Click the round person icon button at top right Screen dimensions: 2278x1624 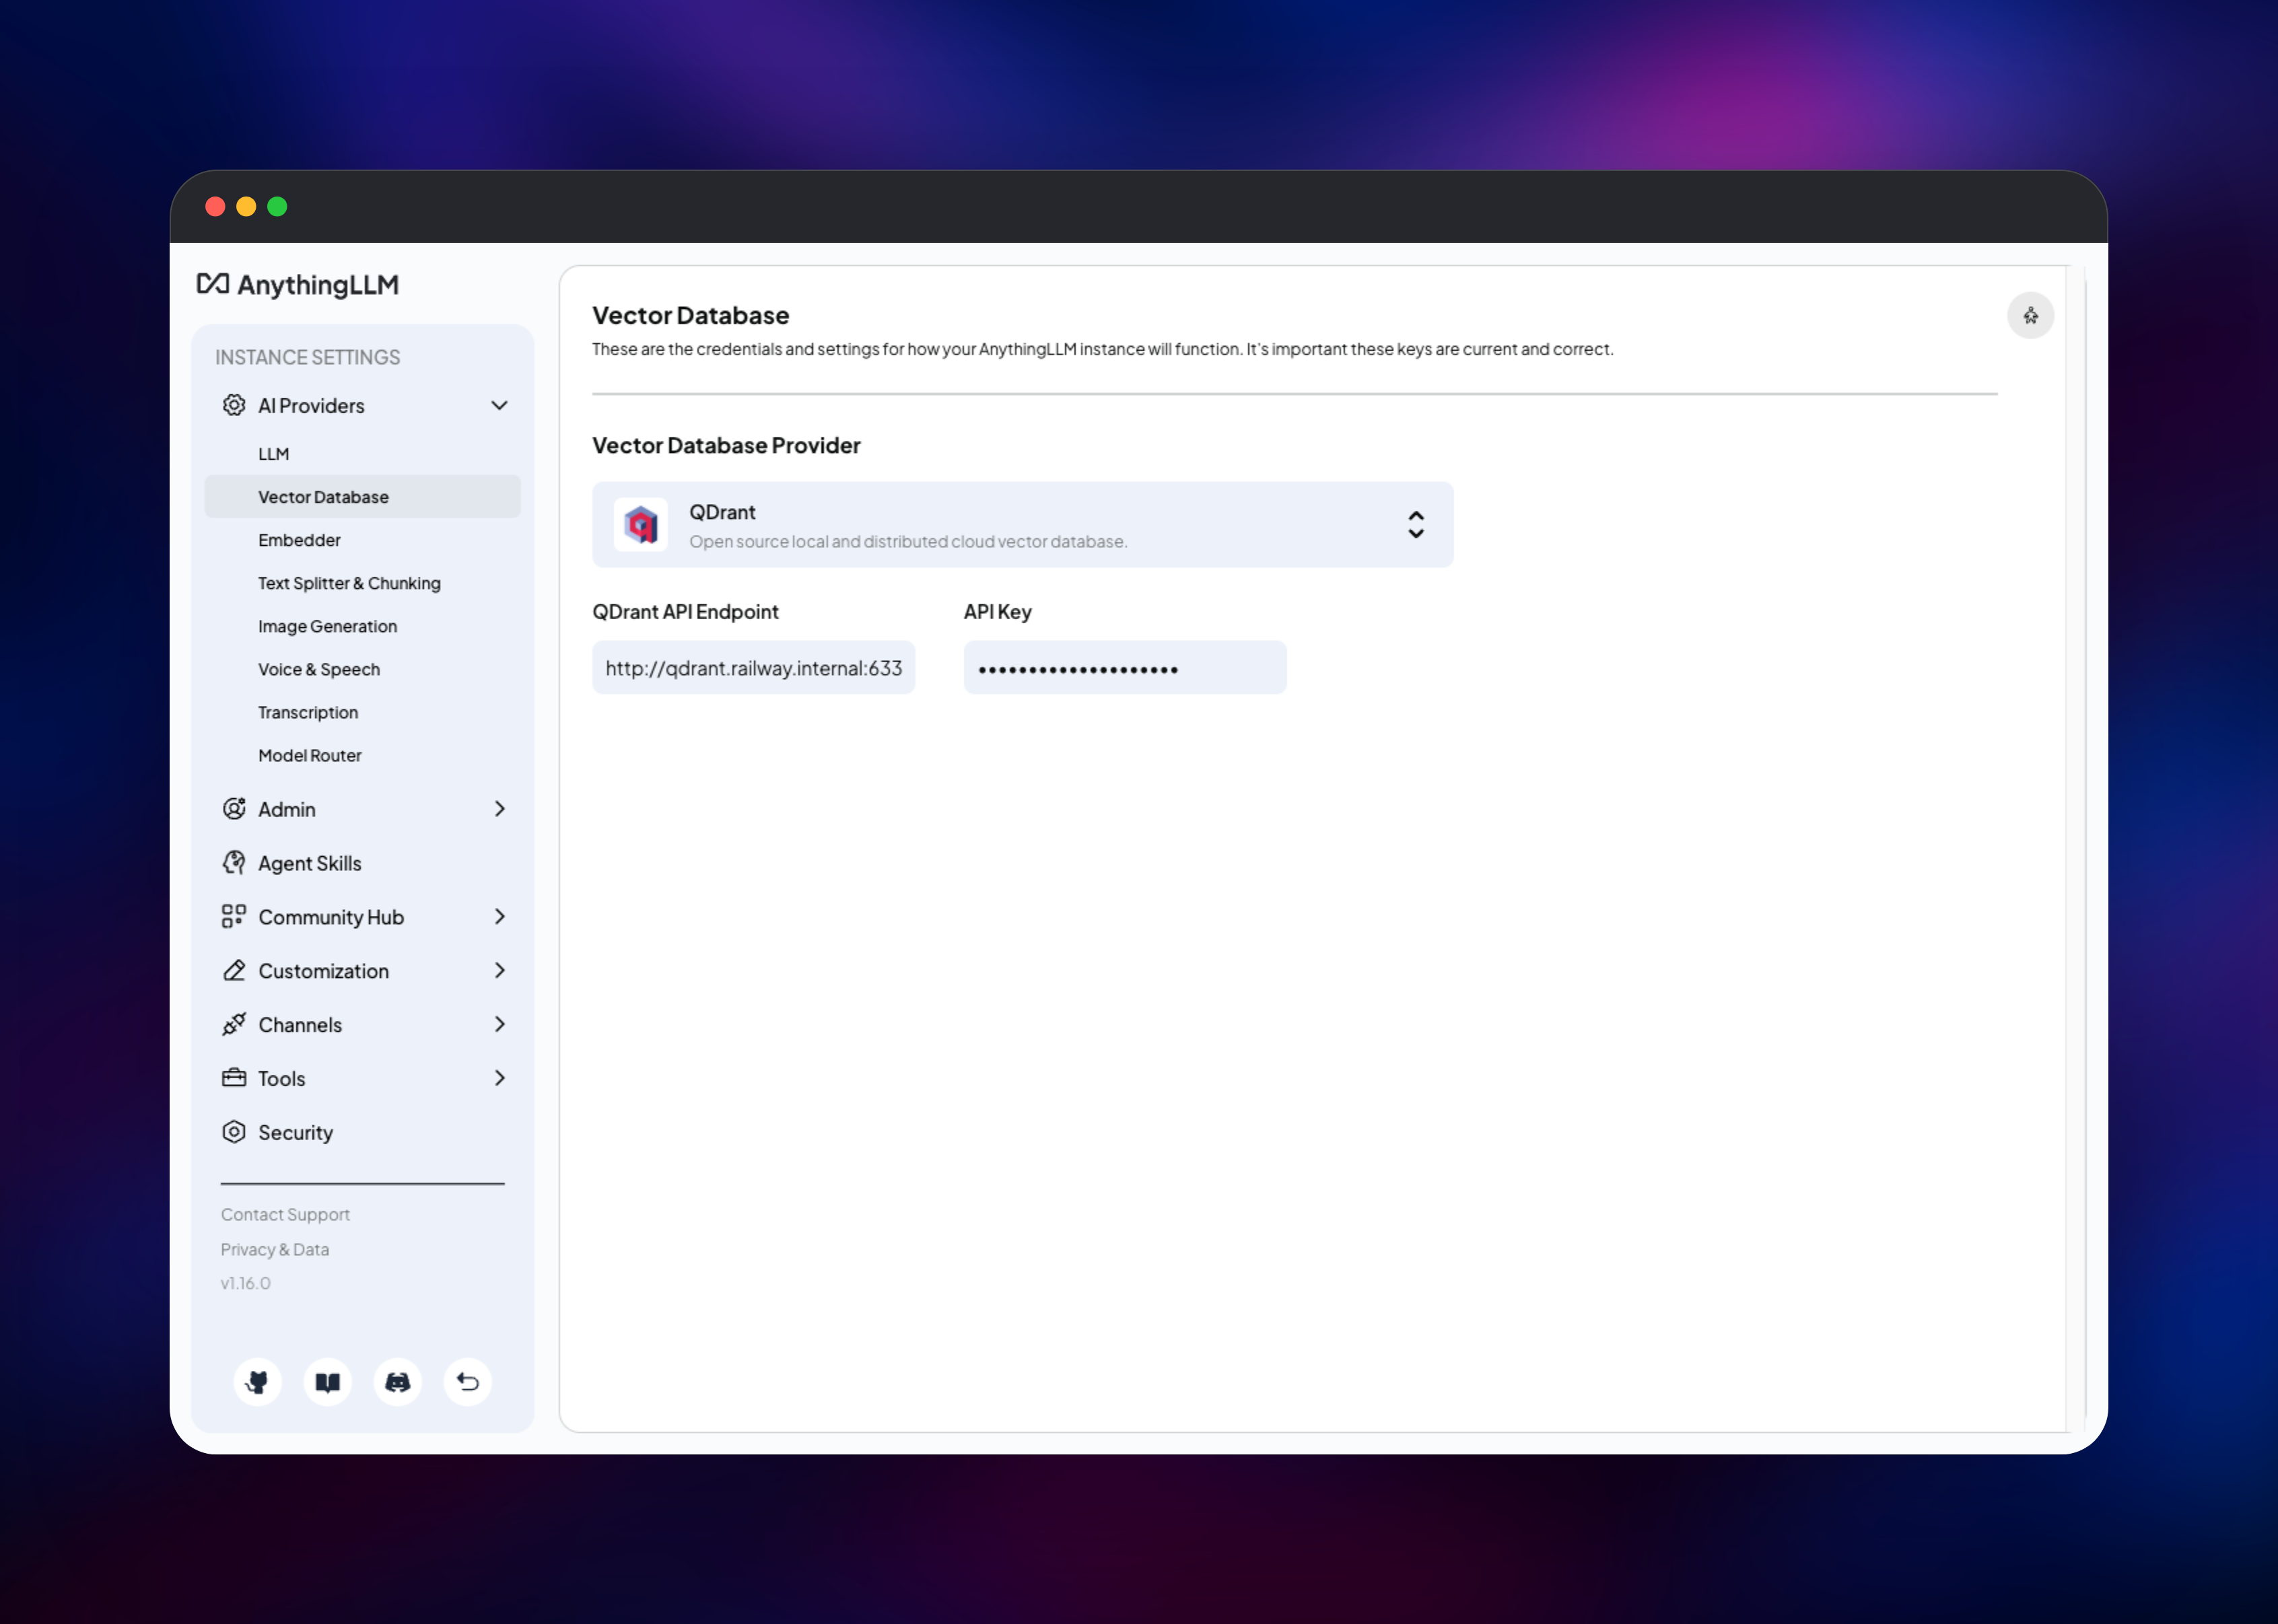pyautogui.click(x=2030, y=316)
